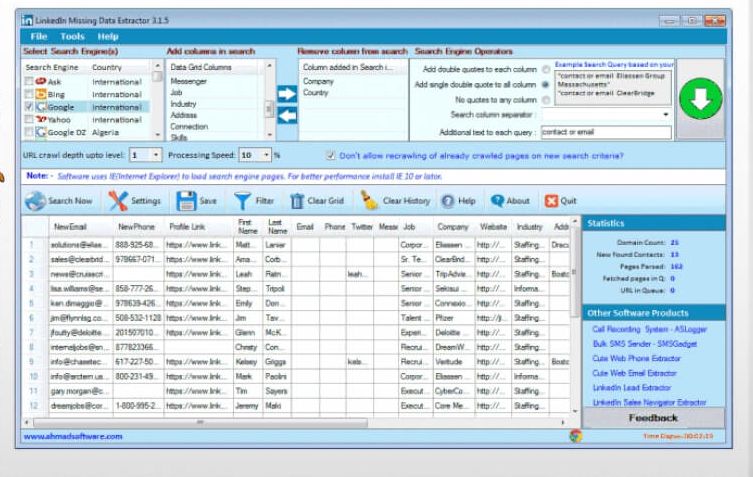Click the Search Now globe icon

35,201
